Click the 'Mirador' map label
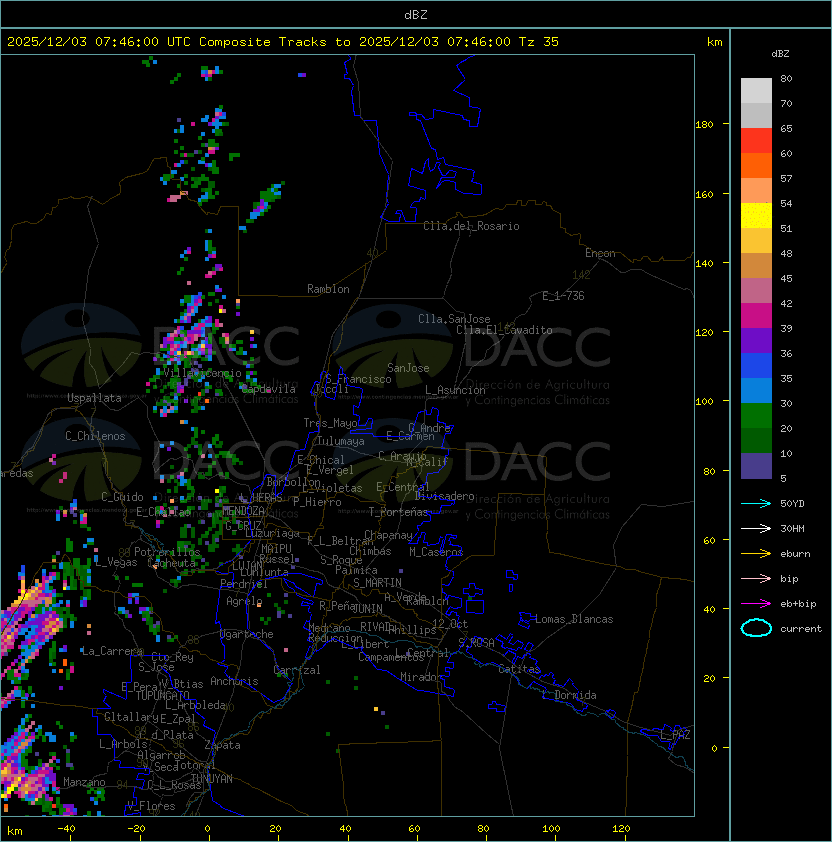This screenshot has height=842, width=832. [x=422, y=677]
